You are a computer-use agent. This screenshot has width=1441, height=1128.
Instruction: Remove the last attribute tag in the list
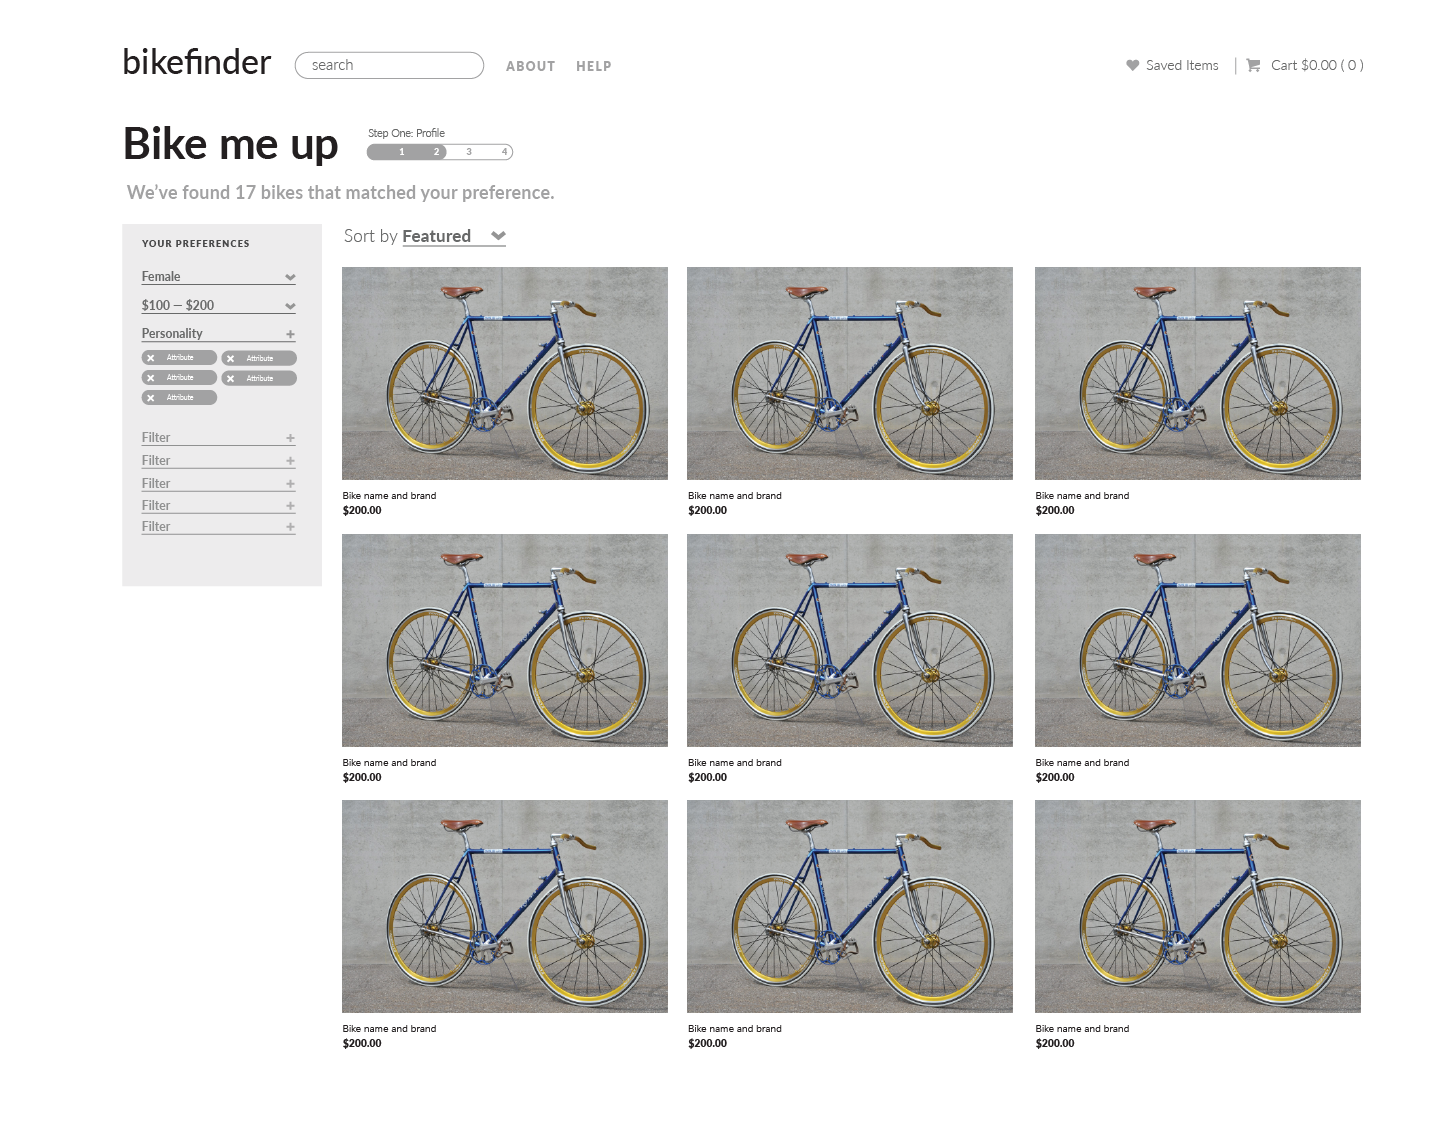[151, 398]
